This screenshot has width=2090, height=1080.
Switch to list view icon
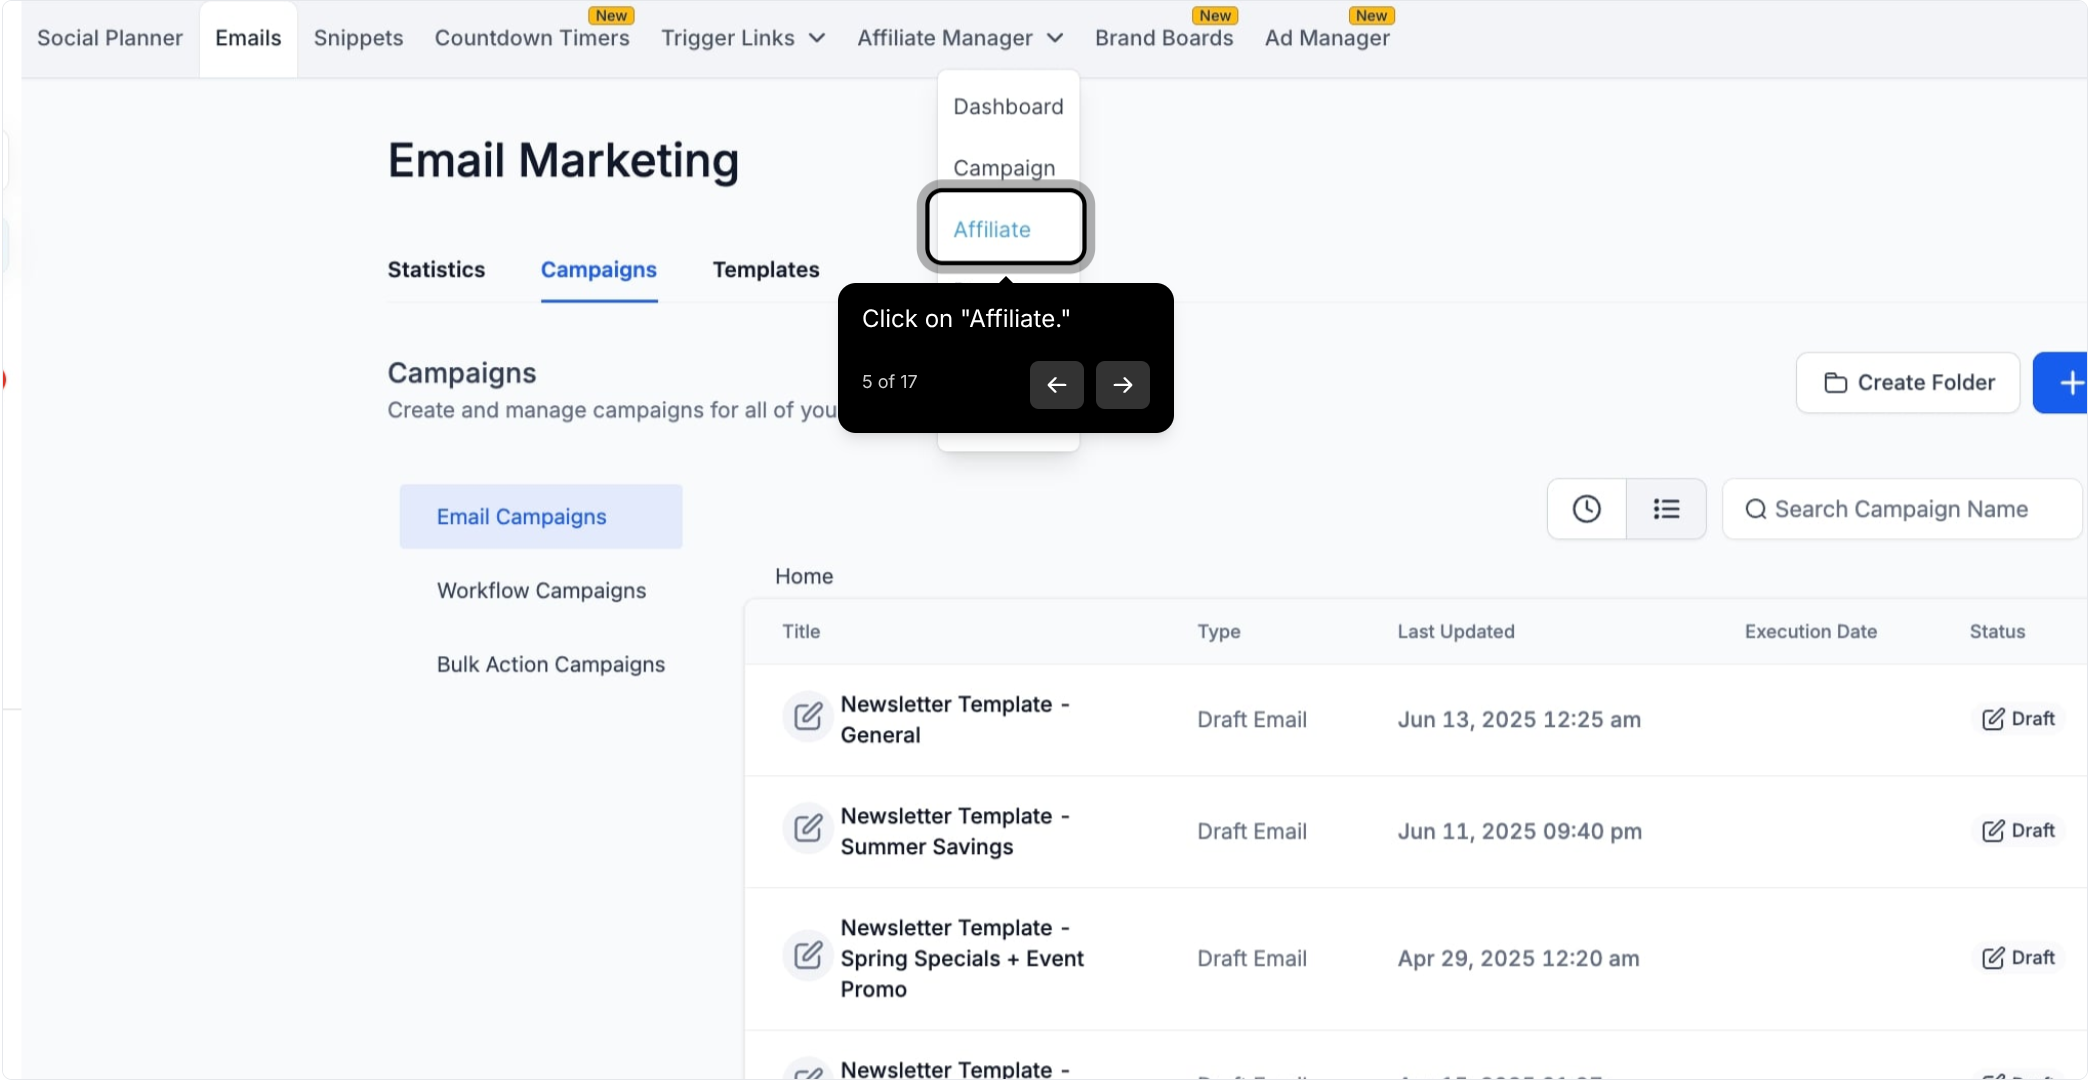click(1666, 509)
